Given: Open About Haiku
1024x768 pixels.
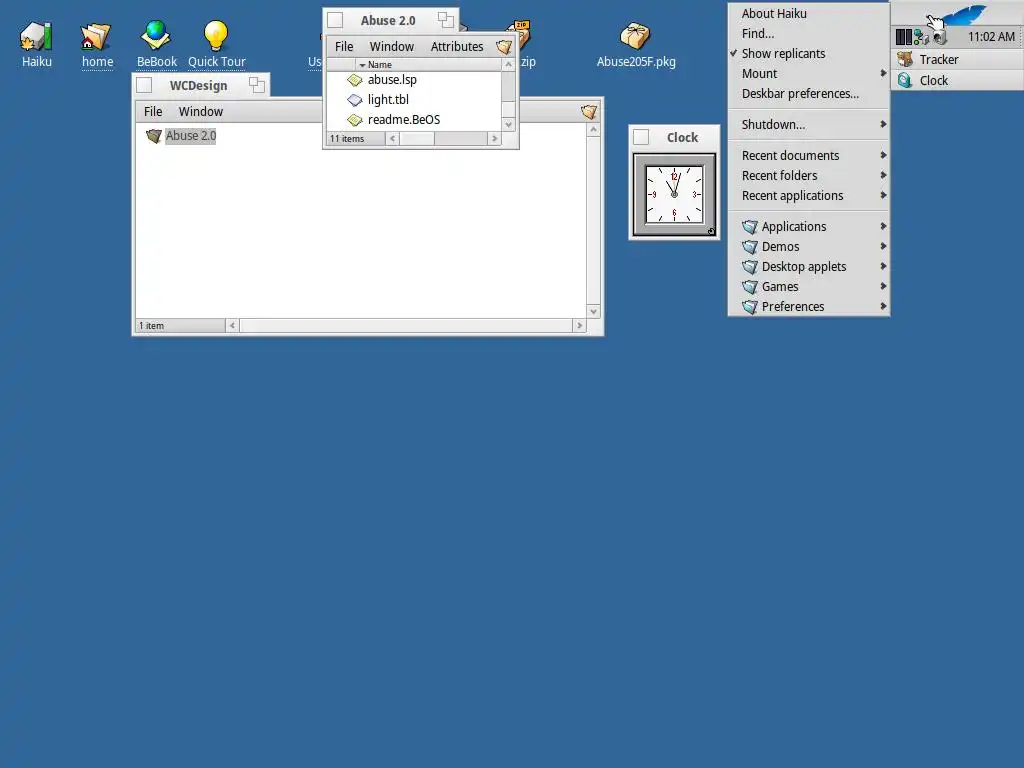Looking at the screenshot, I should tap(808, 13).
